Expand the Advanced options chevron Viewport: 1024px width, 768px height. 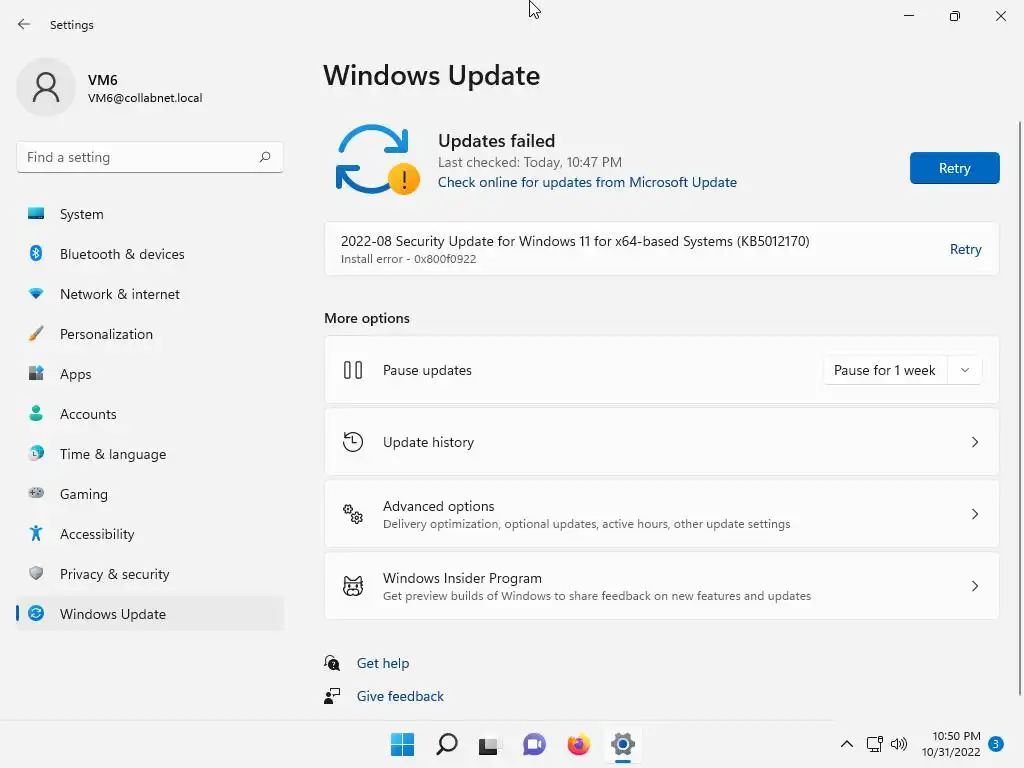pyautogui.click(x=975, y=514)
